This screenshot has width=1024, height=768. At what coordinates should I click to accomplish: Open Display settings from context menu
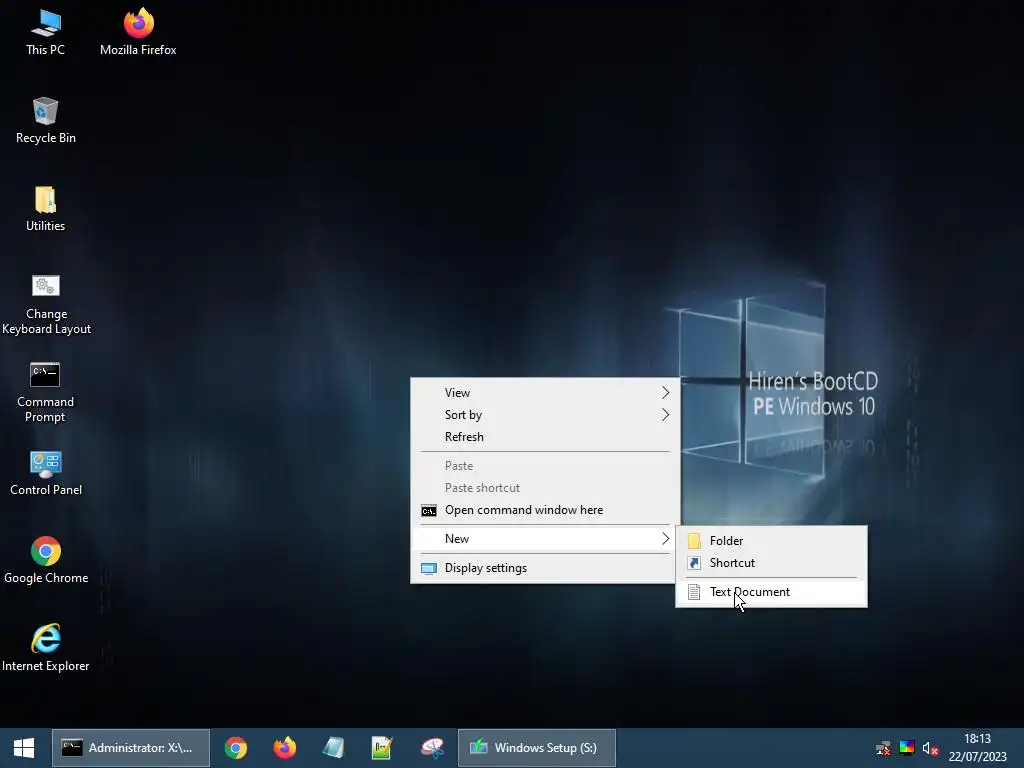545,568
